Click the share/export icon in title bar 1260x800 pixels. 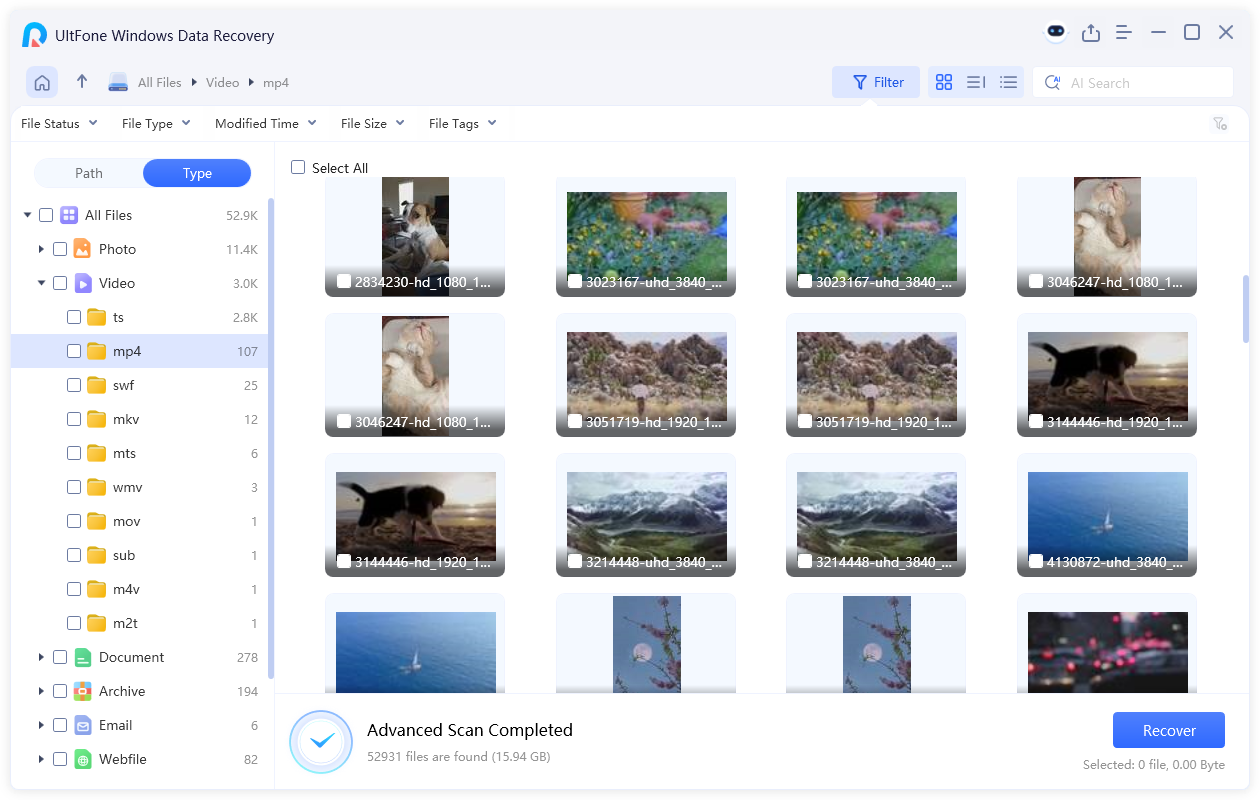[x=1091, y=33]
